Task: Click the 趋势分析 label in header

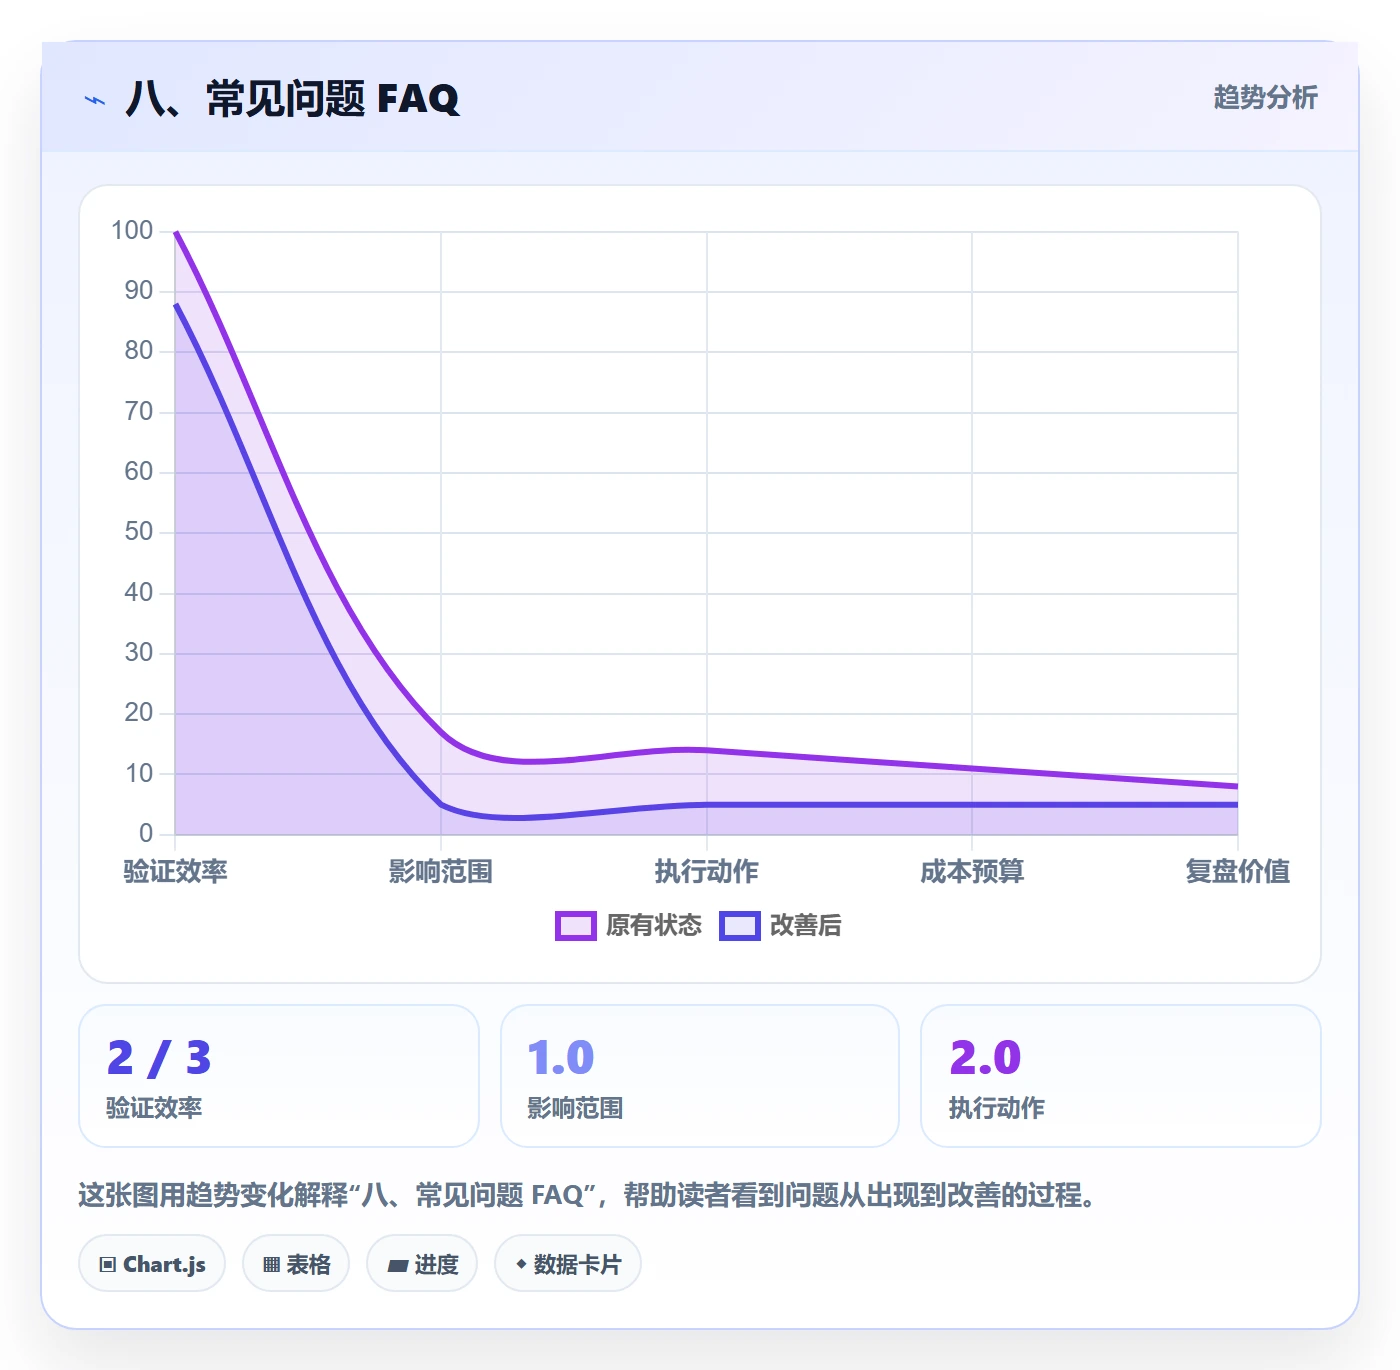Action: pyautogui.click(x=1265, y=98)
